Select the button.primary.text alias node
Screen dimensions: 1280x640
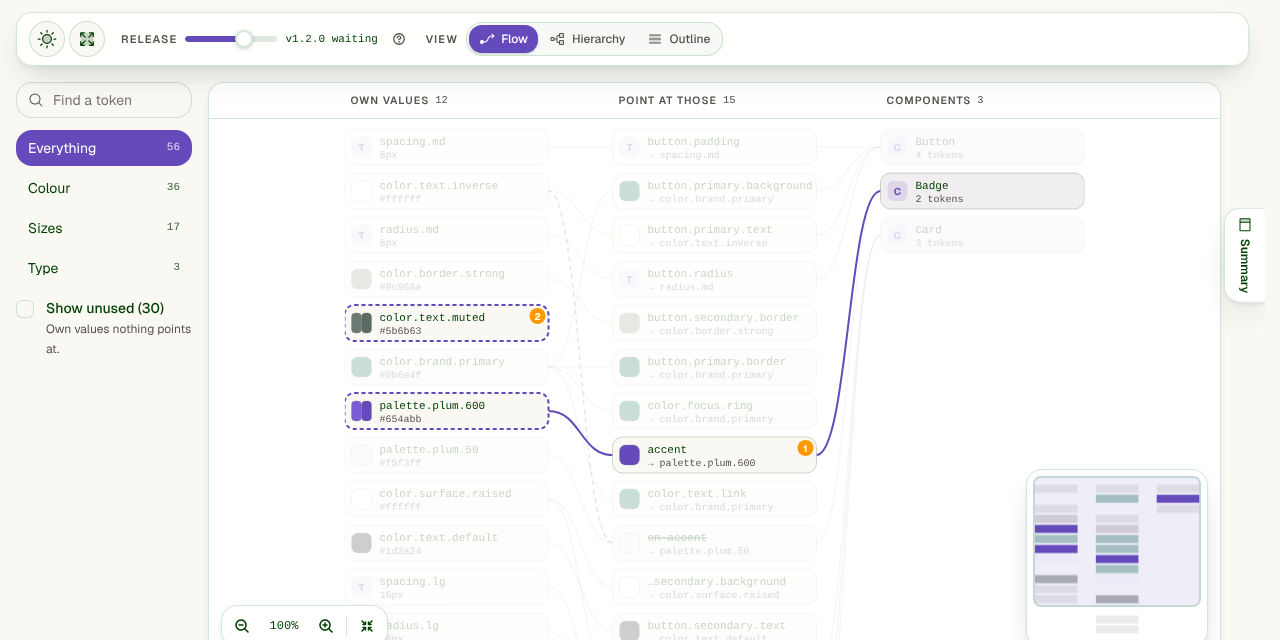tap(715, 236)
